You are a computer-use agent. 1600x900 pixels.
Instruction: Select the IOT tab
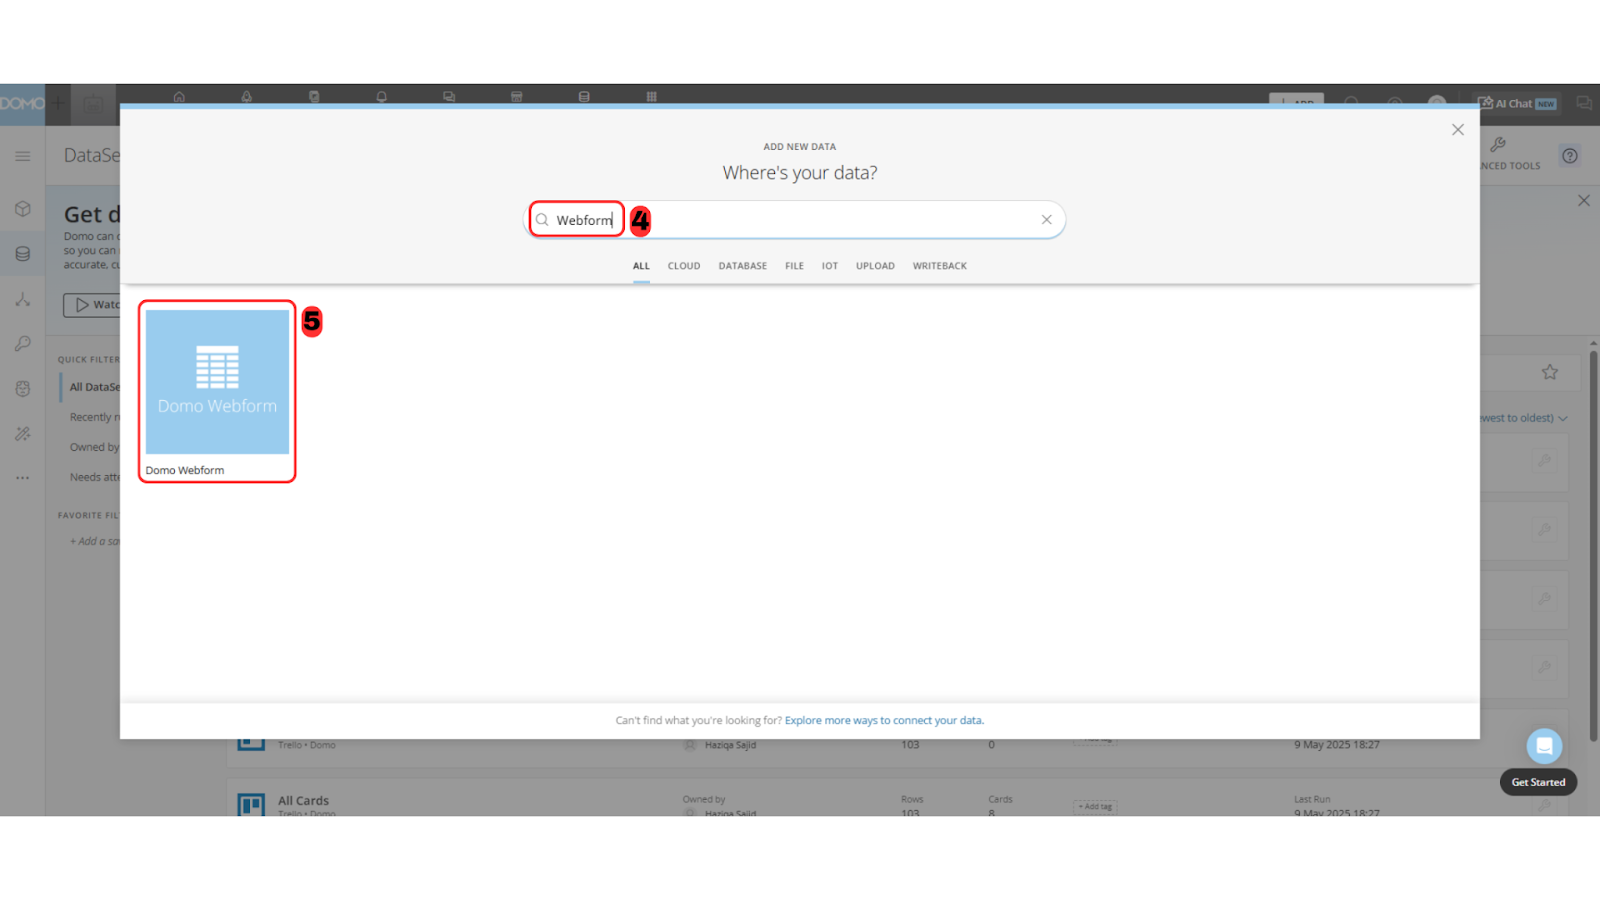(830, 266)
